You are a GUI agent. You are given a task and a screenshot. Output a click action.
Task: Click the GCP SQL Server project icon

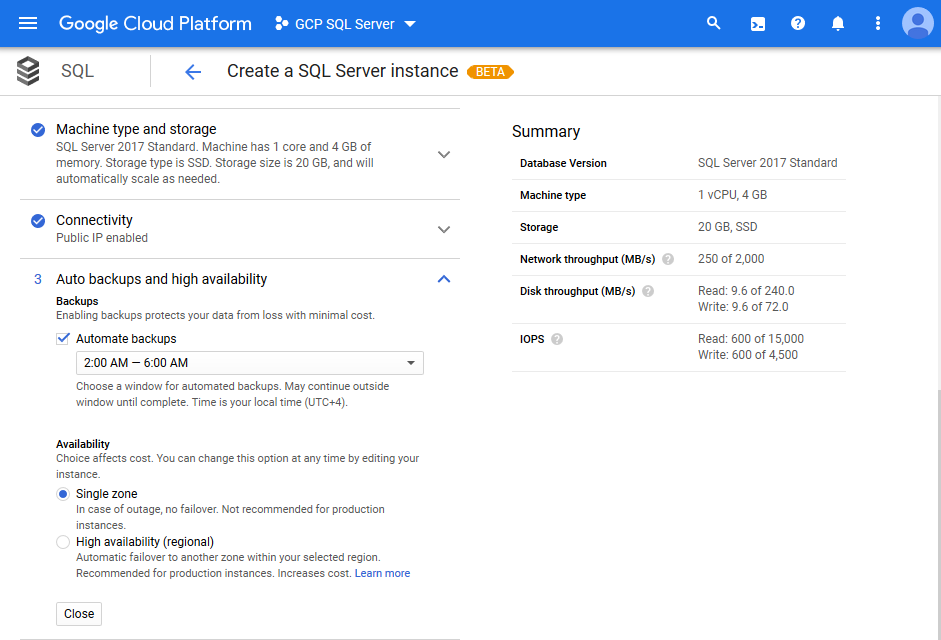(281, 23)
